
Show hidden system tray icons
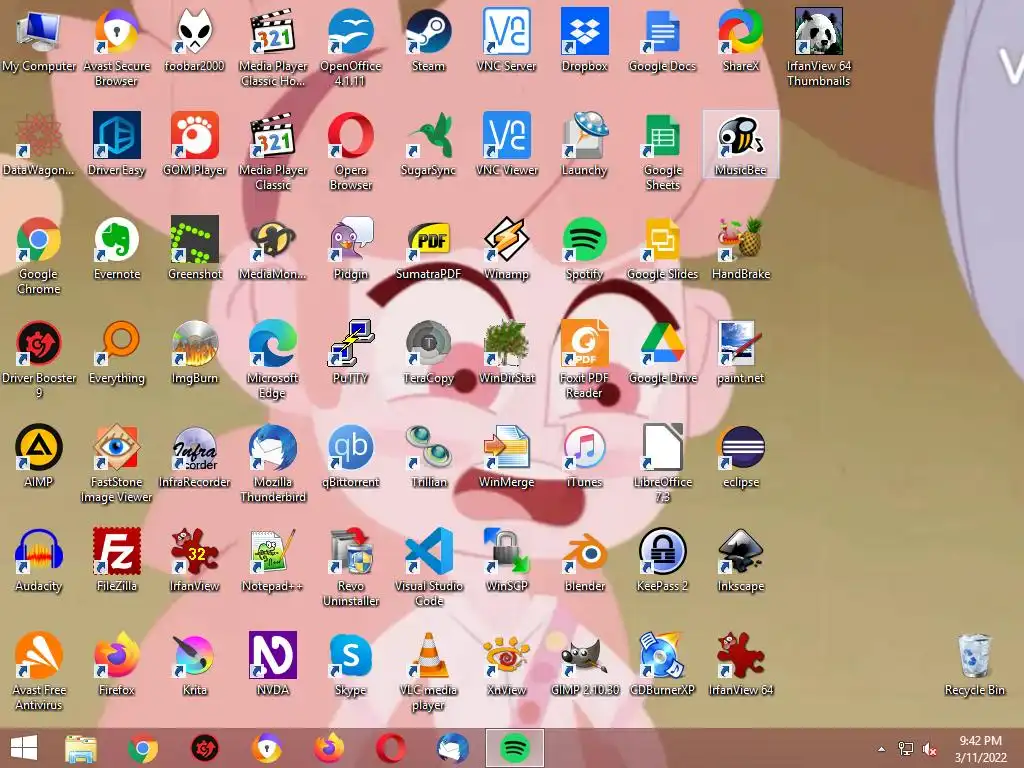[x=882, y=749]
